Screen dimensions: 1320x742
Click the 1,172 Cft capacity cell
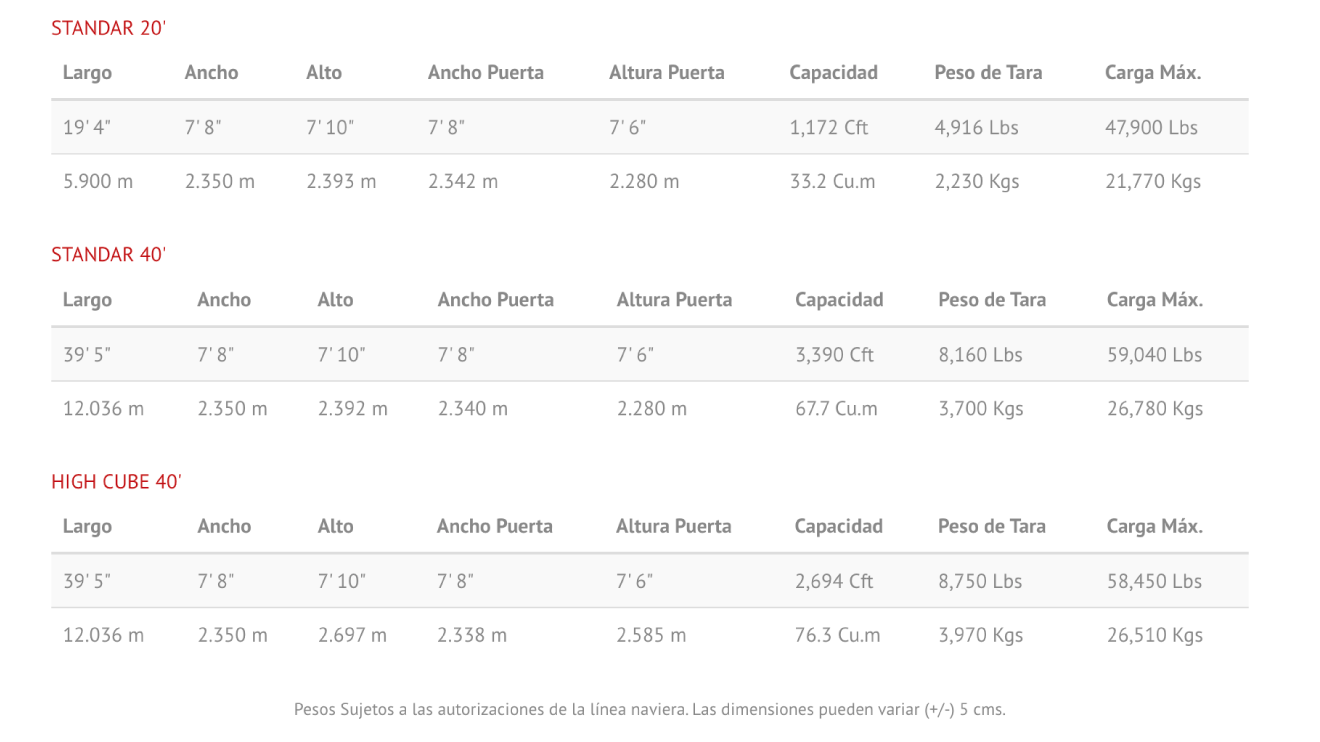click(x=828, y=128)
